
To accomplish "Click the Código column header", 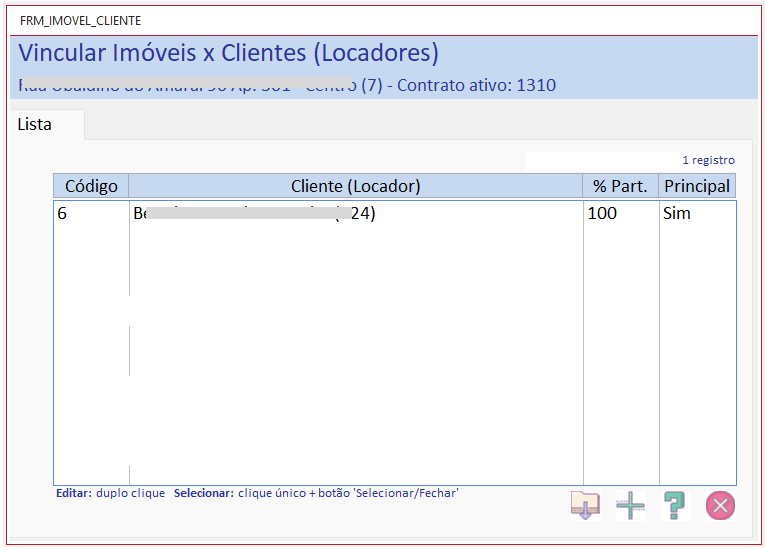I will point(91,186).
